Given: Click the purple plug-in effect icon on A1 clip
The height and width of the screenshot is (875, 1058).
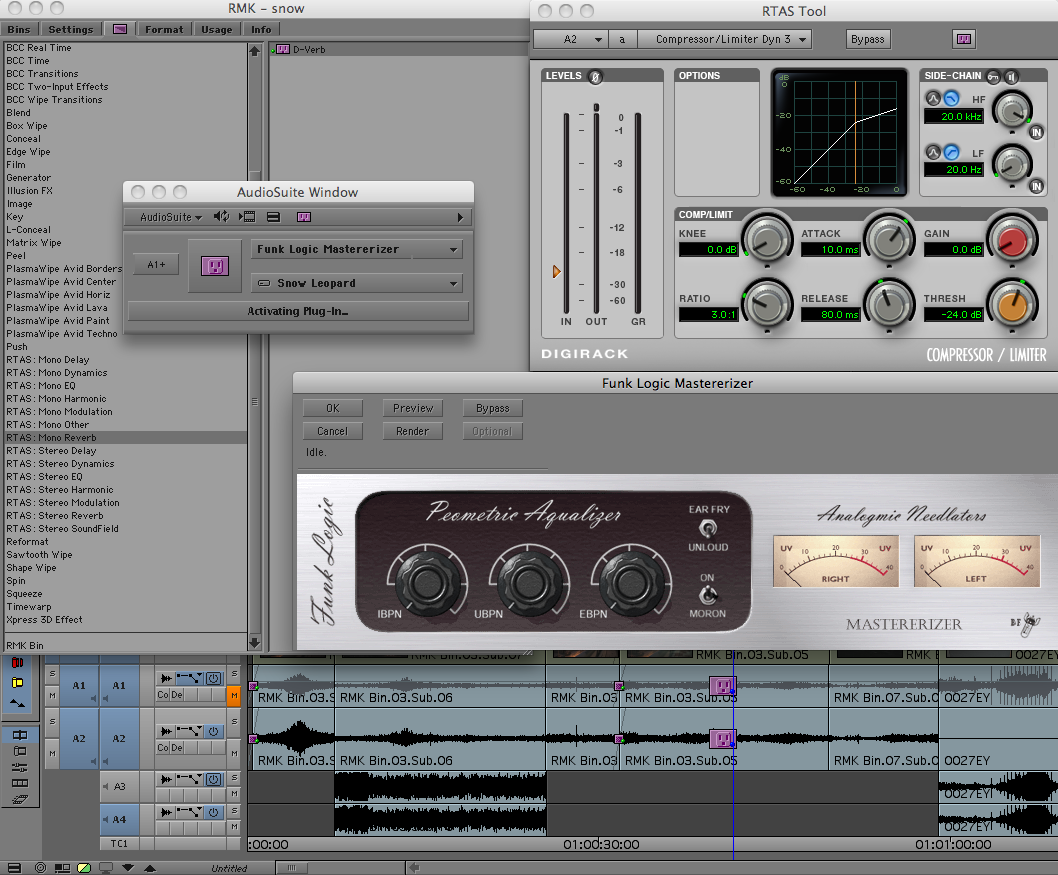Looking at the screenshot, I should pyautogui.click(x=723, y=686).
